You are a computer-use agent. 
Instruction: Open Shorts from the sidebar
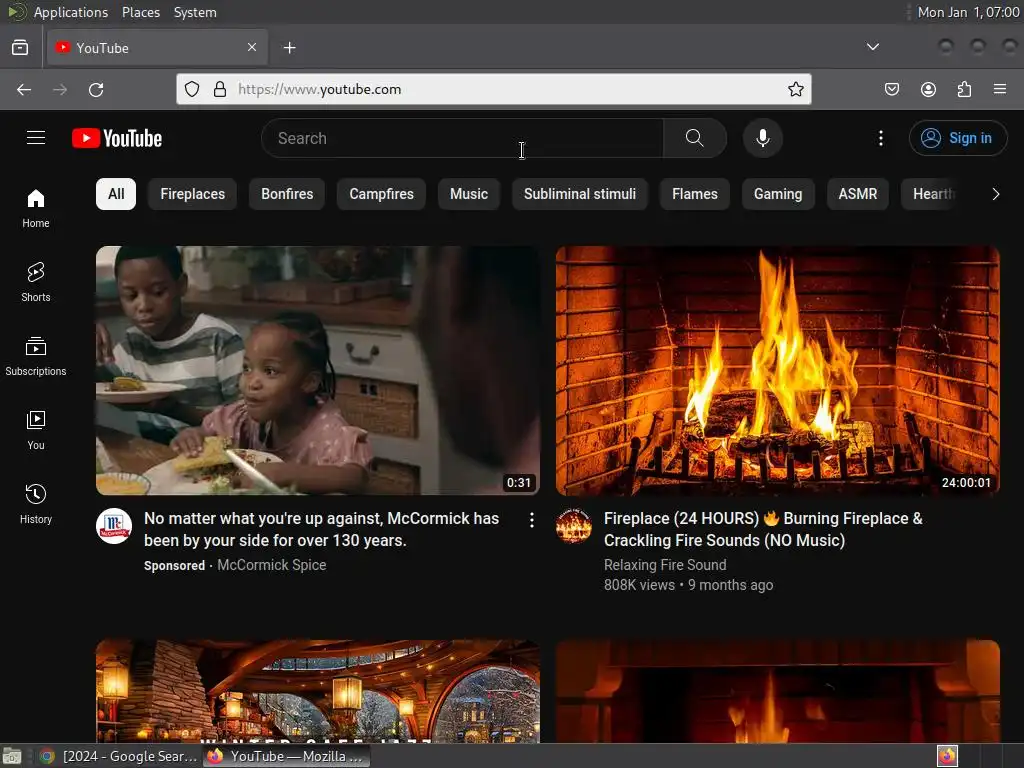coord(36,282)
